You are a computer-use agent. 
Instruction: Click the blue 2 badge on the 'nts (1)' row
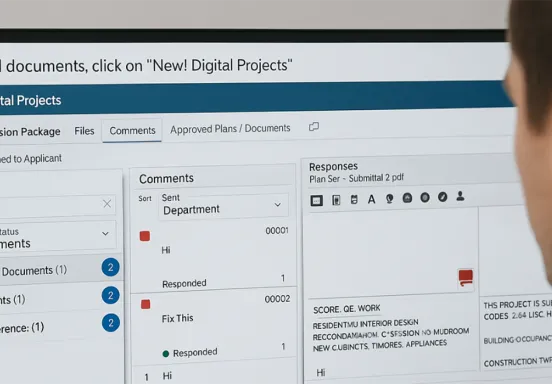[x=111, y=295]
